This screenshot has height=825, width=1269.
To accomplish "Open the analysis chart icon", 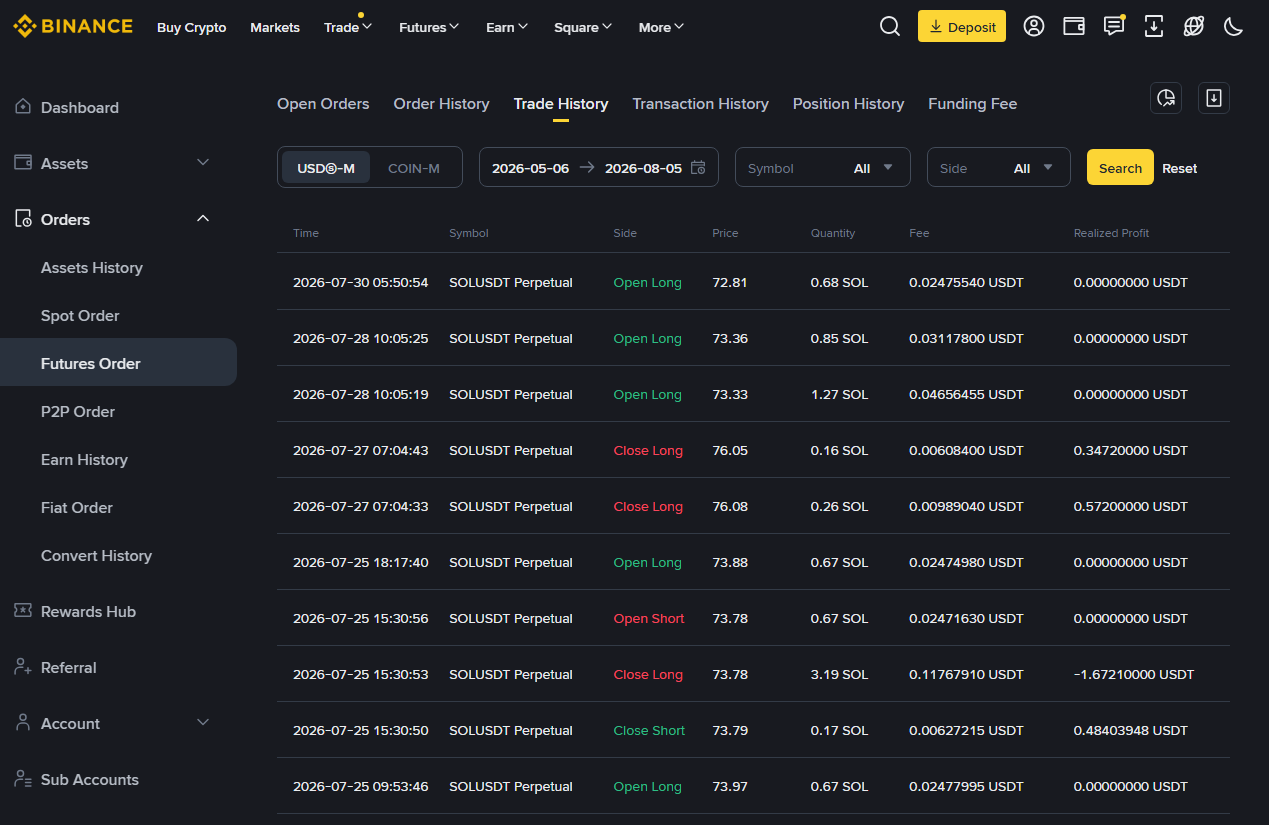I will (x=1166, y=98).
